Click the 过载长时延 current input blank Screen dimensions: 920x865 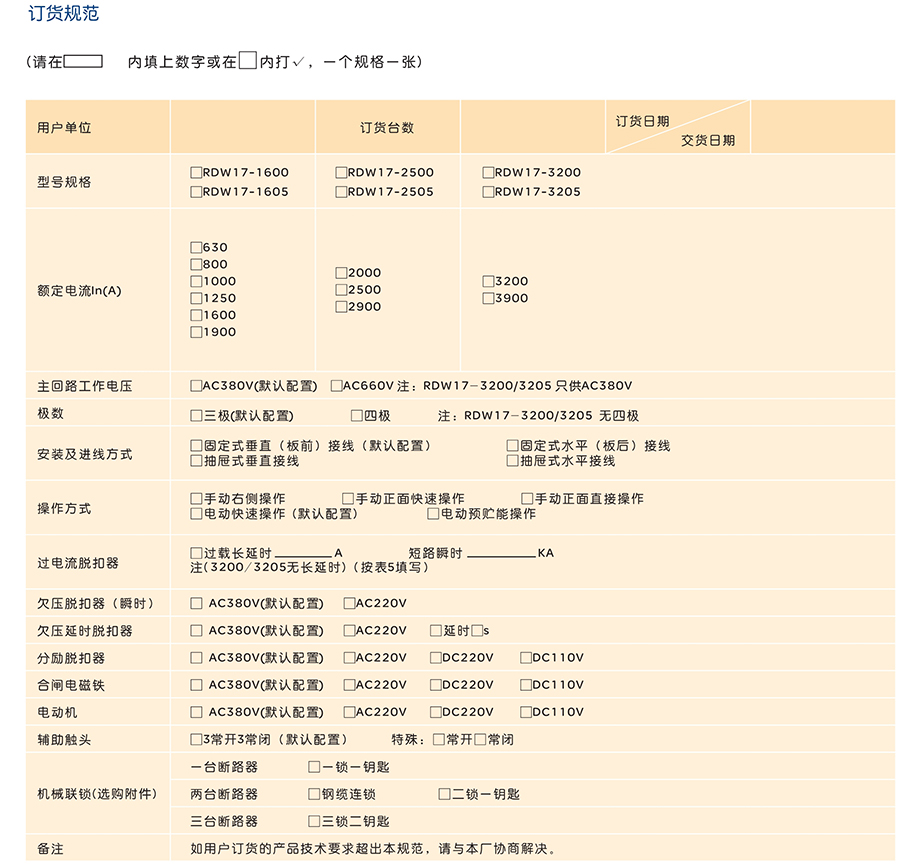click(302, 553)
